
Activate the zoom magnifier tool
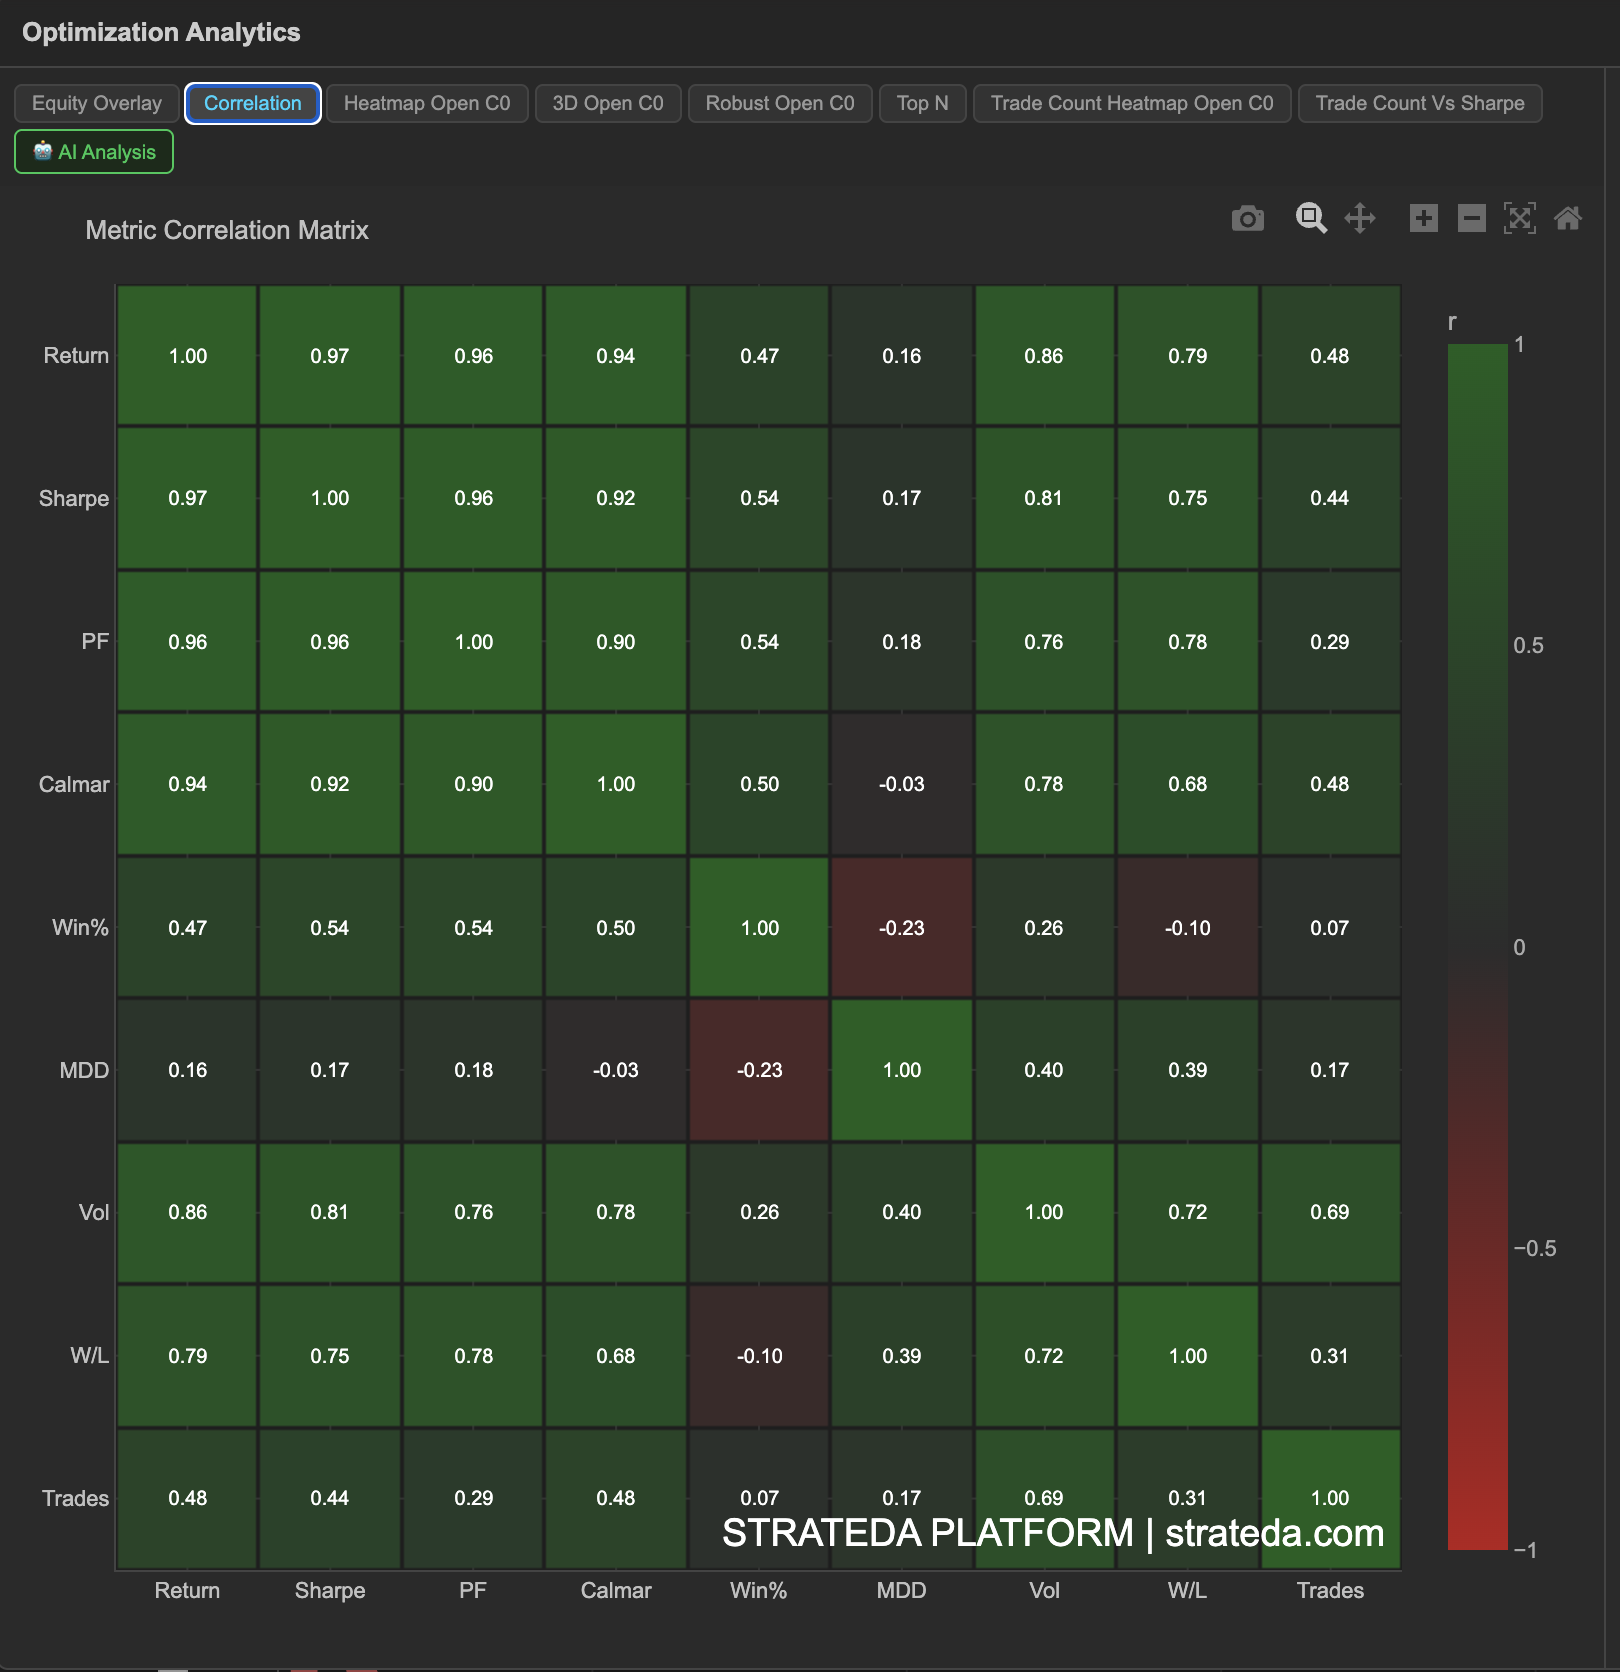1311,218
